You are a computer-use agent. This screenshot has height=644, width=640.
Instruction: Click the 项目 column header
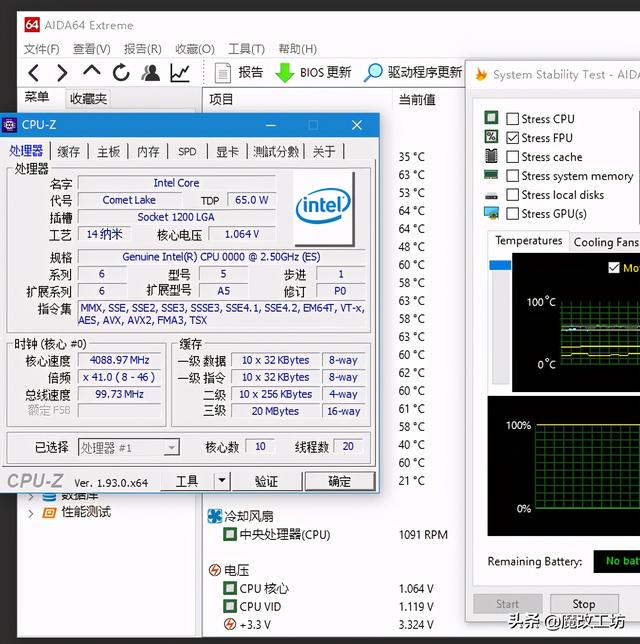pyautogui.click(x=221, y=99)
